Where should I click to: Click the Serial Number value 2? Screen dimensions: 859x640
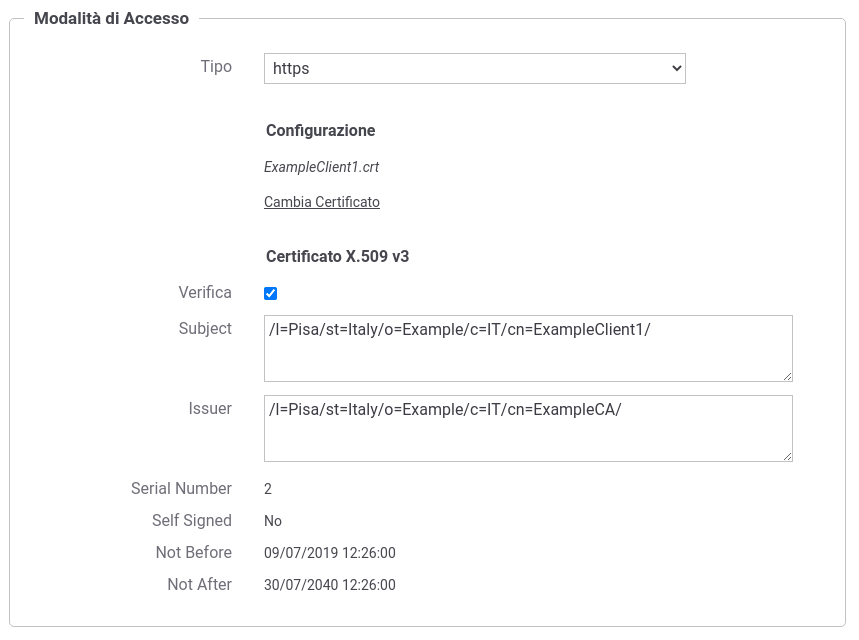tap(268, 489)
